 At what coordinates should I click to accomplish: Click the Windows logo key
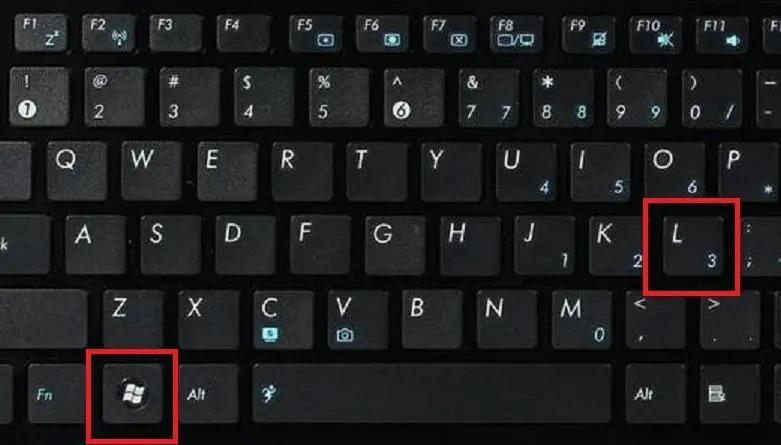tap(132, 393)
